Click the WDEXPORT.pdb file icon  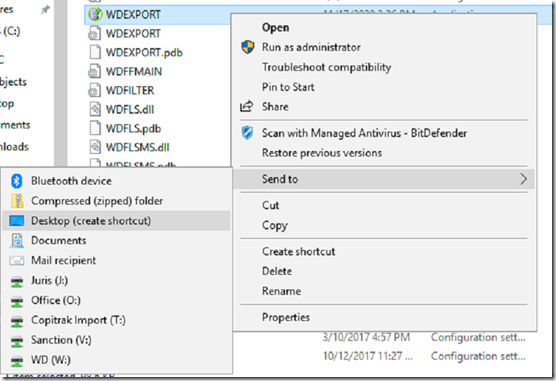95,53
